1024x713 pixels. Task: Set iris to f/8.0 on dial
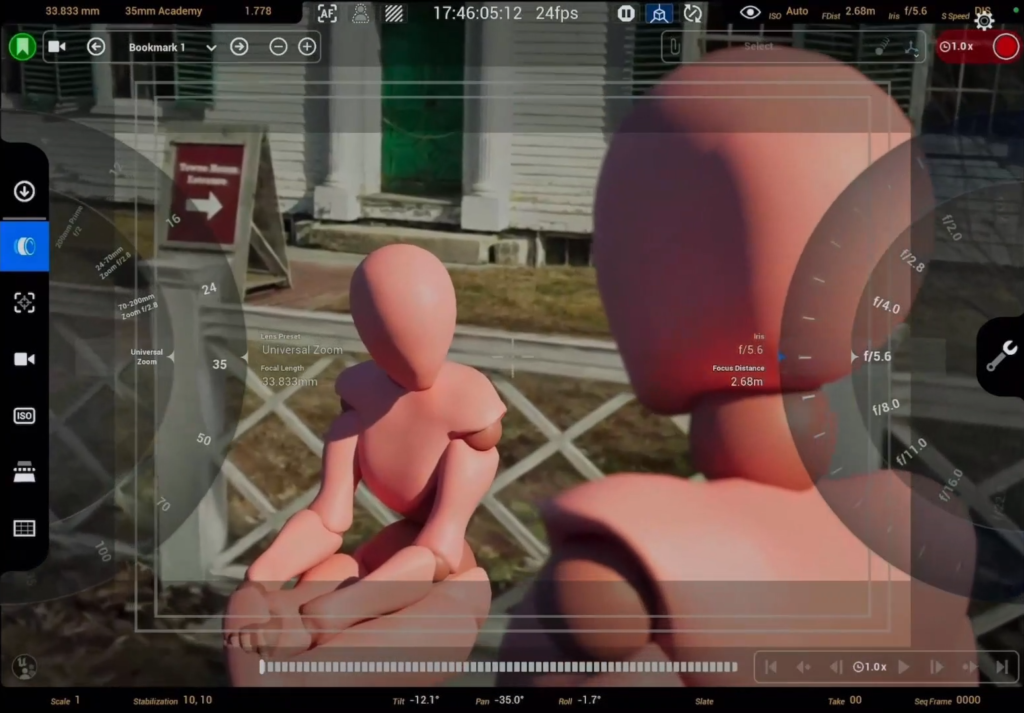point(886,406)
